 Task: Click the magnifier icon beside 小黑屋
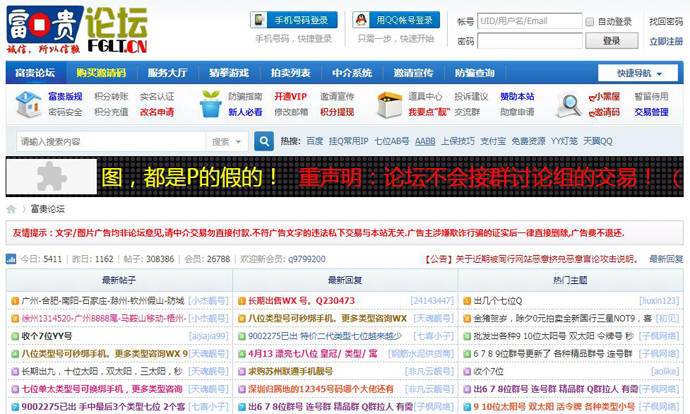click(569, 104)
